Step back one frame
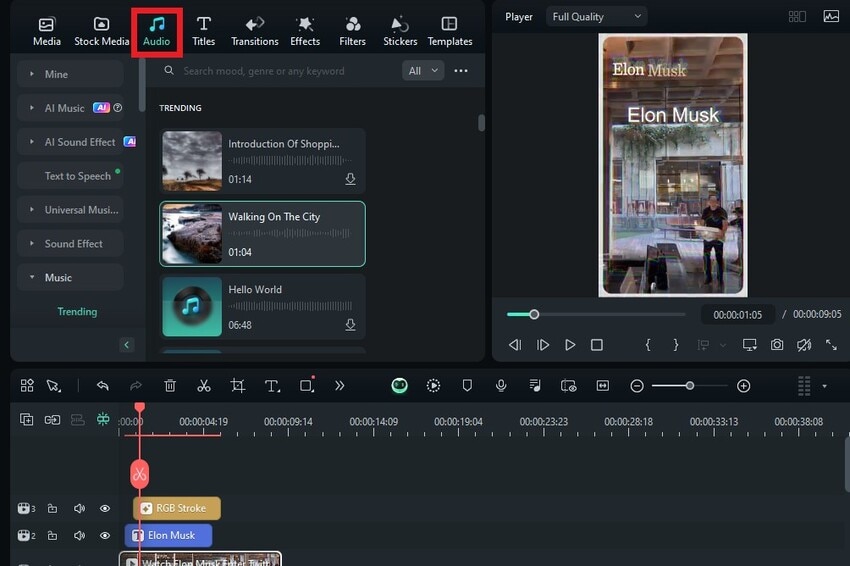 [x=514, y=345]
